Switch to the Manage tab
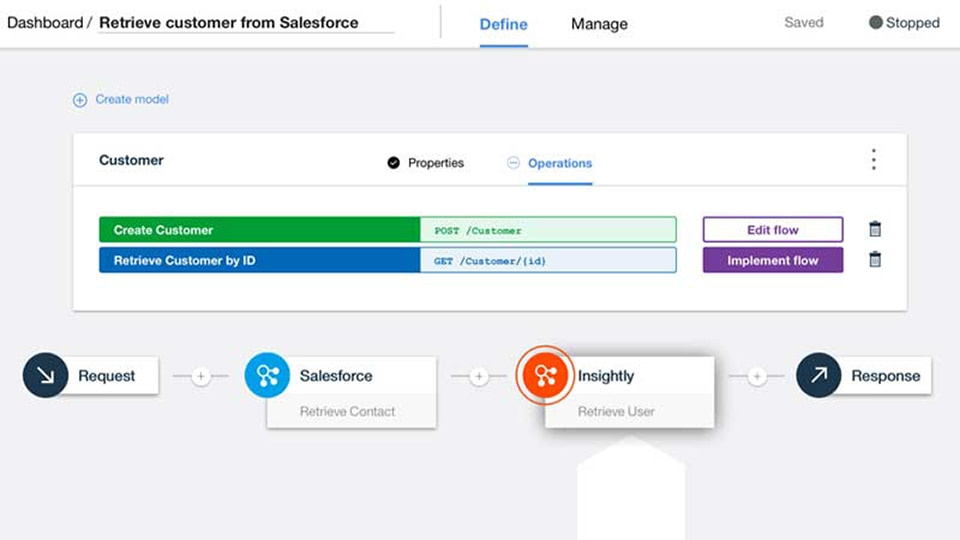 [x=599, y=24]
